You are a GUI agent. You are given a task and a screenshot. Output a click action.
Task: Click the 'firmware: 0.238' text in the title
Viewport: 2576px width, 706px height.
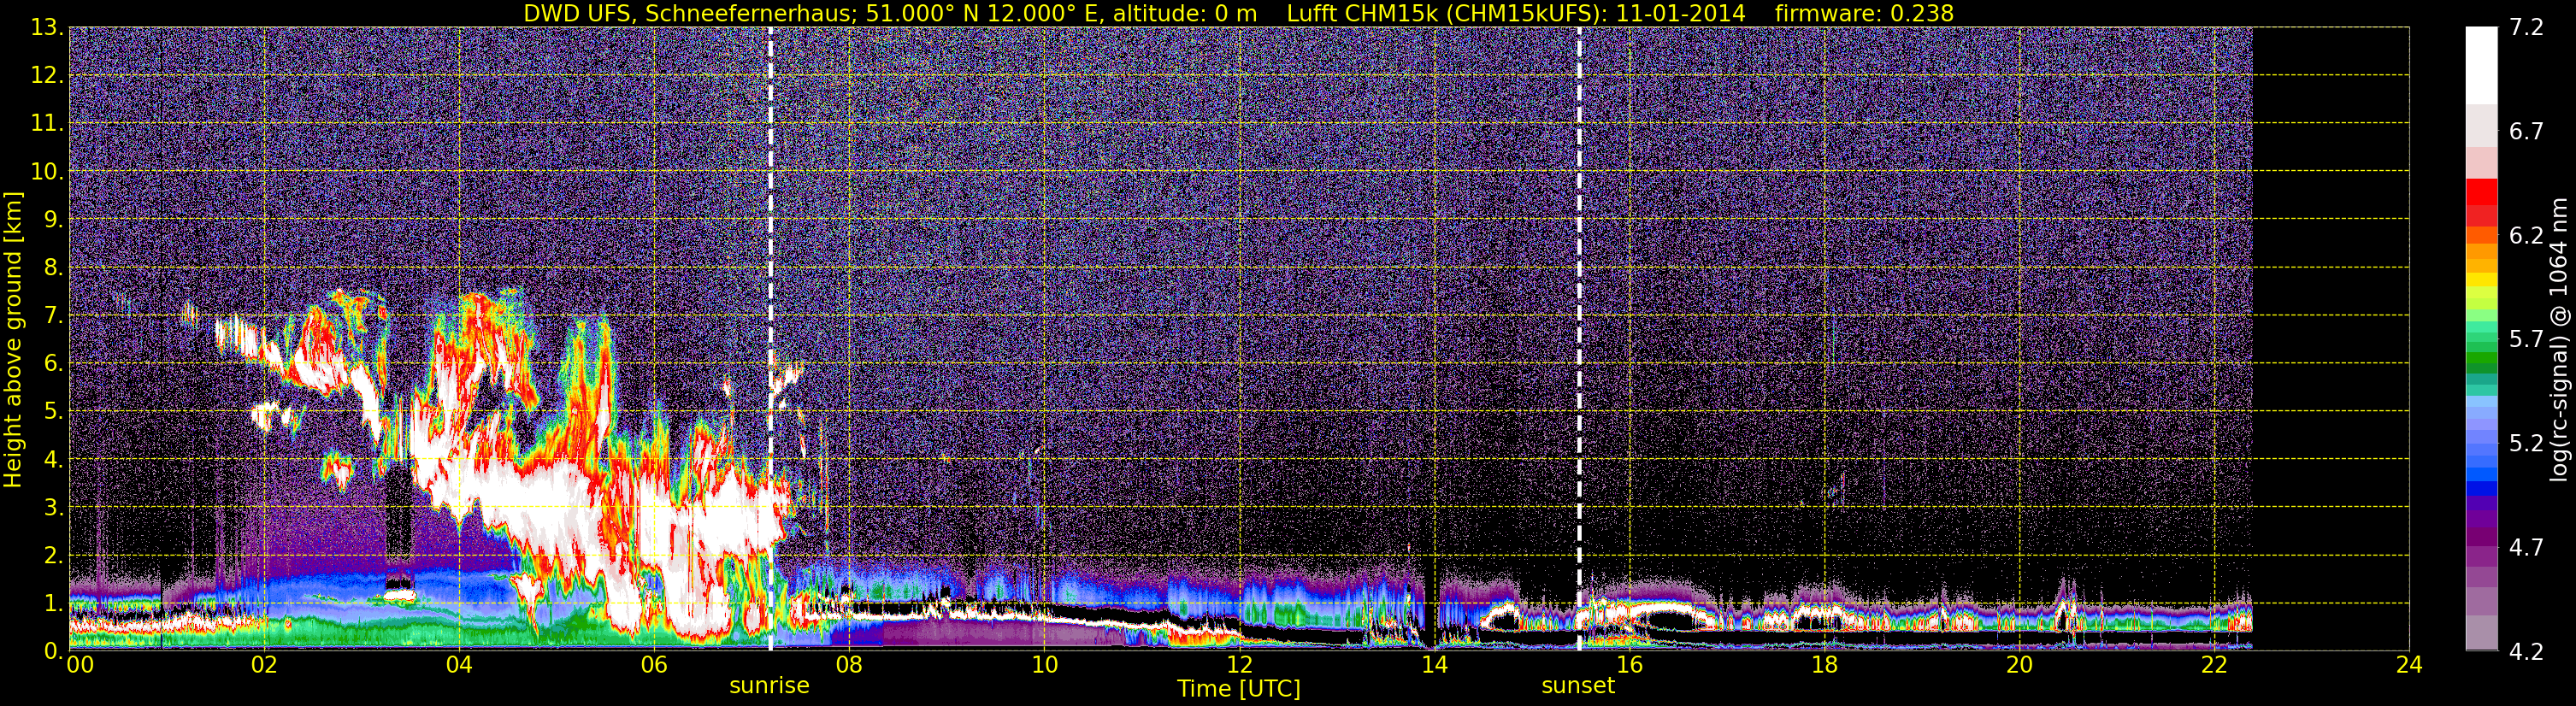coord(1864,13)
